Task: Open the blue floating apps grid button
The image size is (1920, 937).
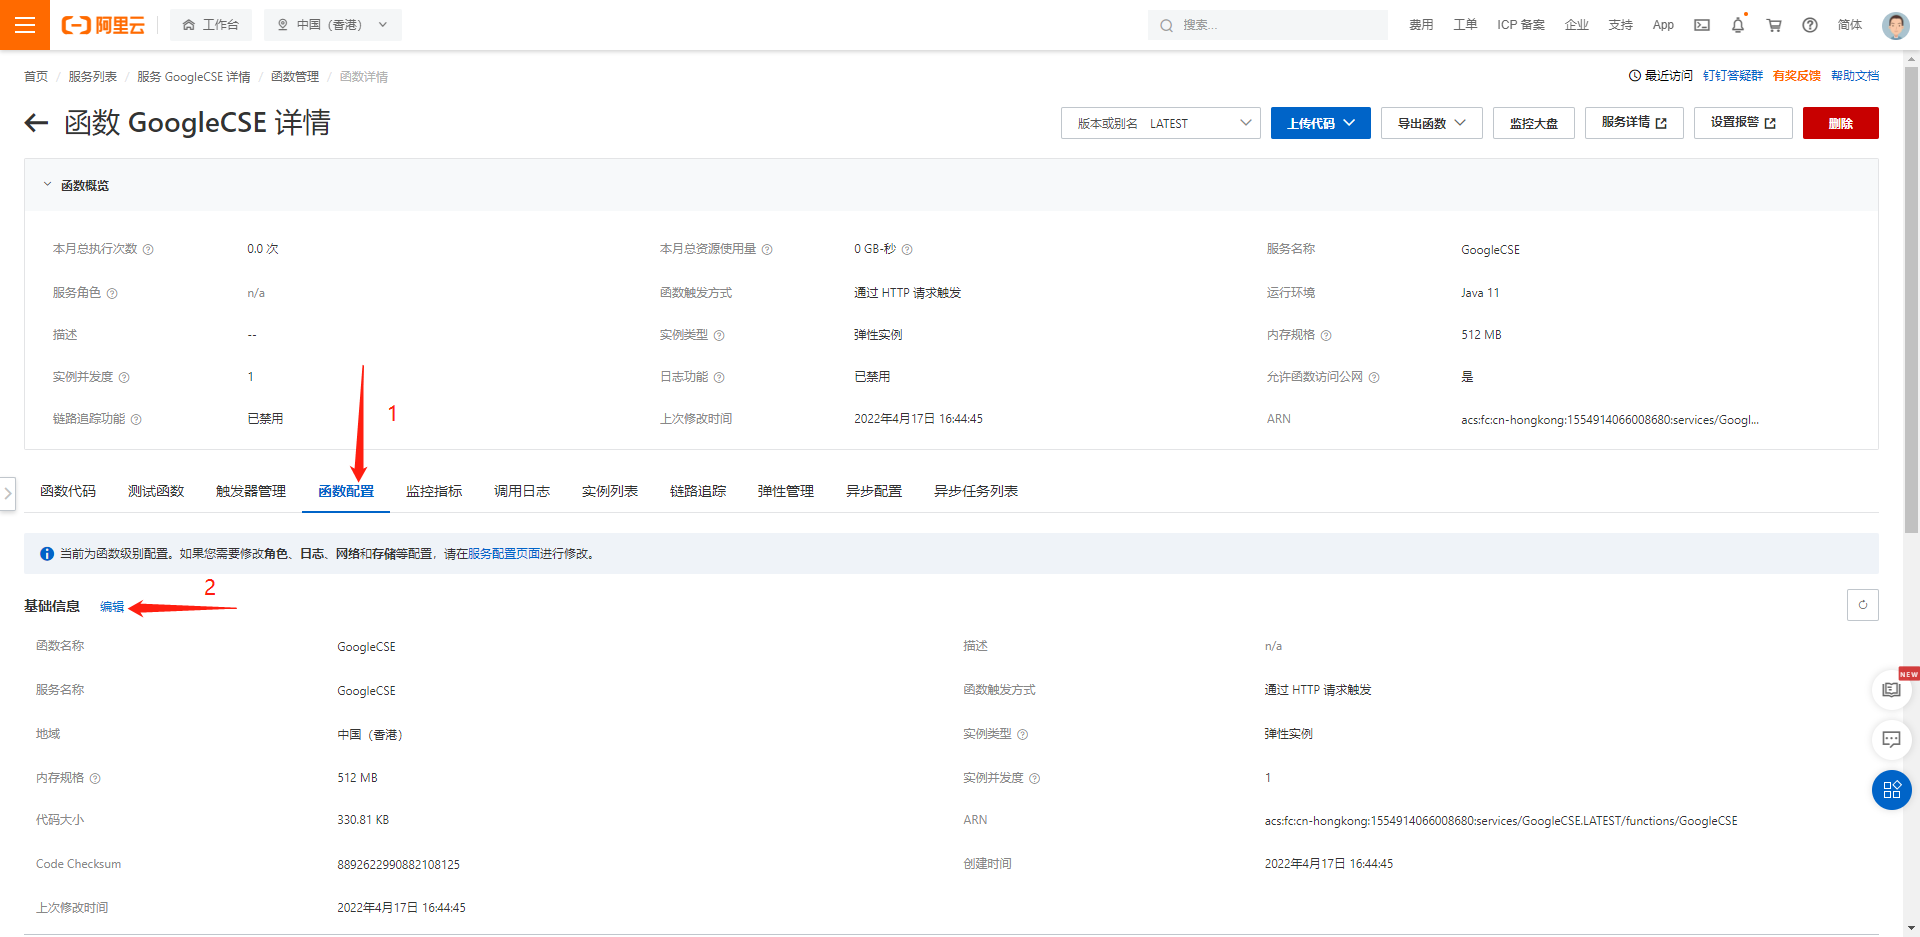Action: (1891, 790)
